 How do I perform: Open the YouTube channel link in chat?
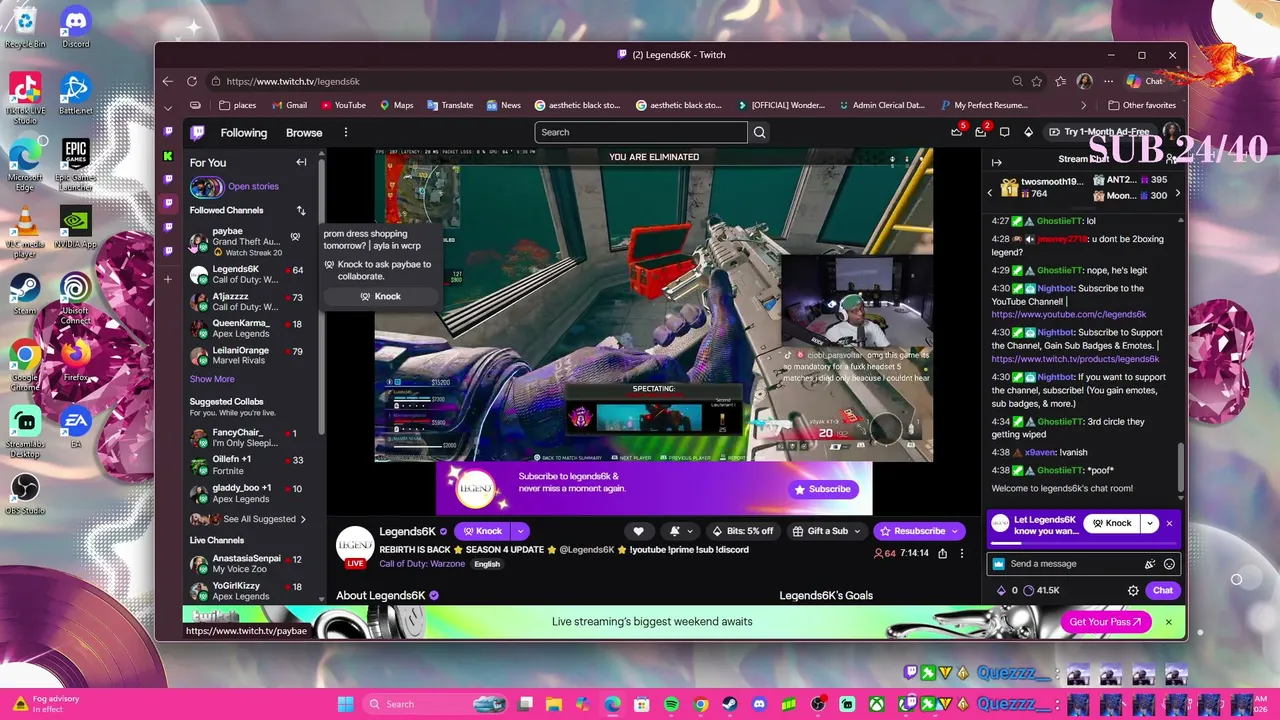(x=1069, y=314)
